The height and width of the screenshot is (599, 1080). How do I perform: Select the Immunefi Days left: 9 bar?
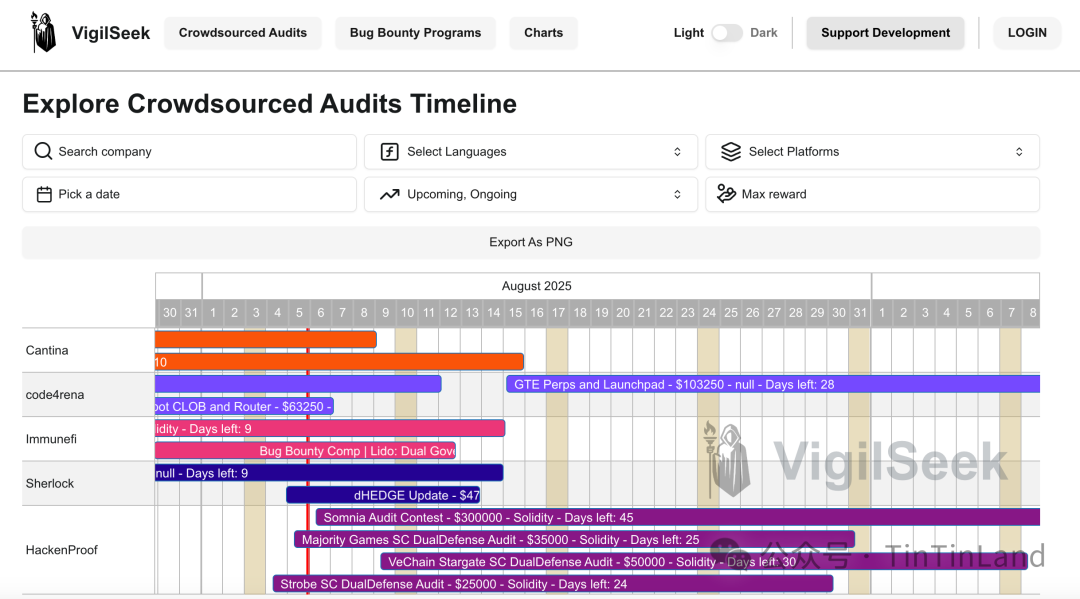point(330,429)
